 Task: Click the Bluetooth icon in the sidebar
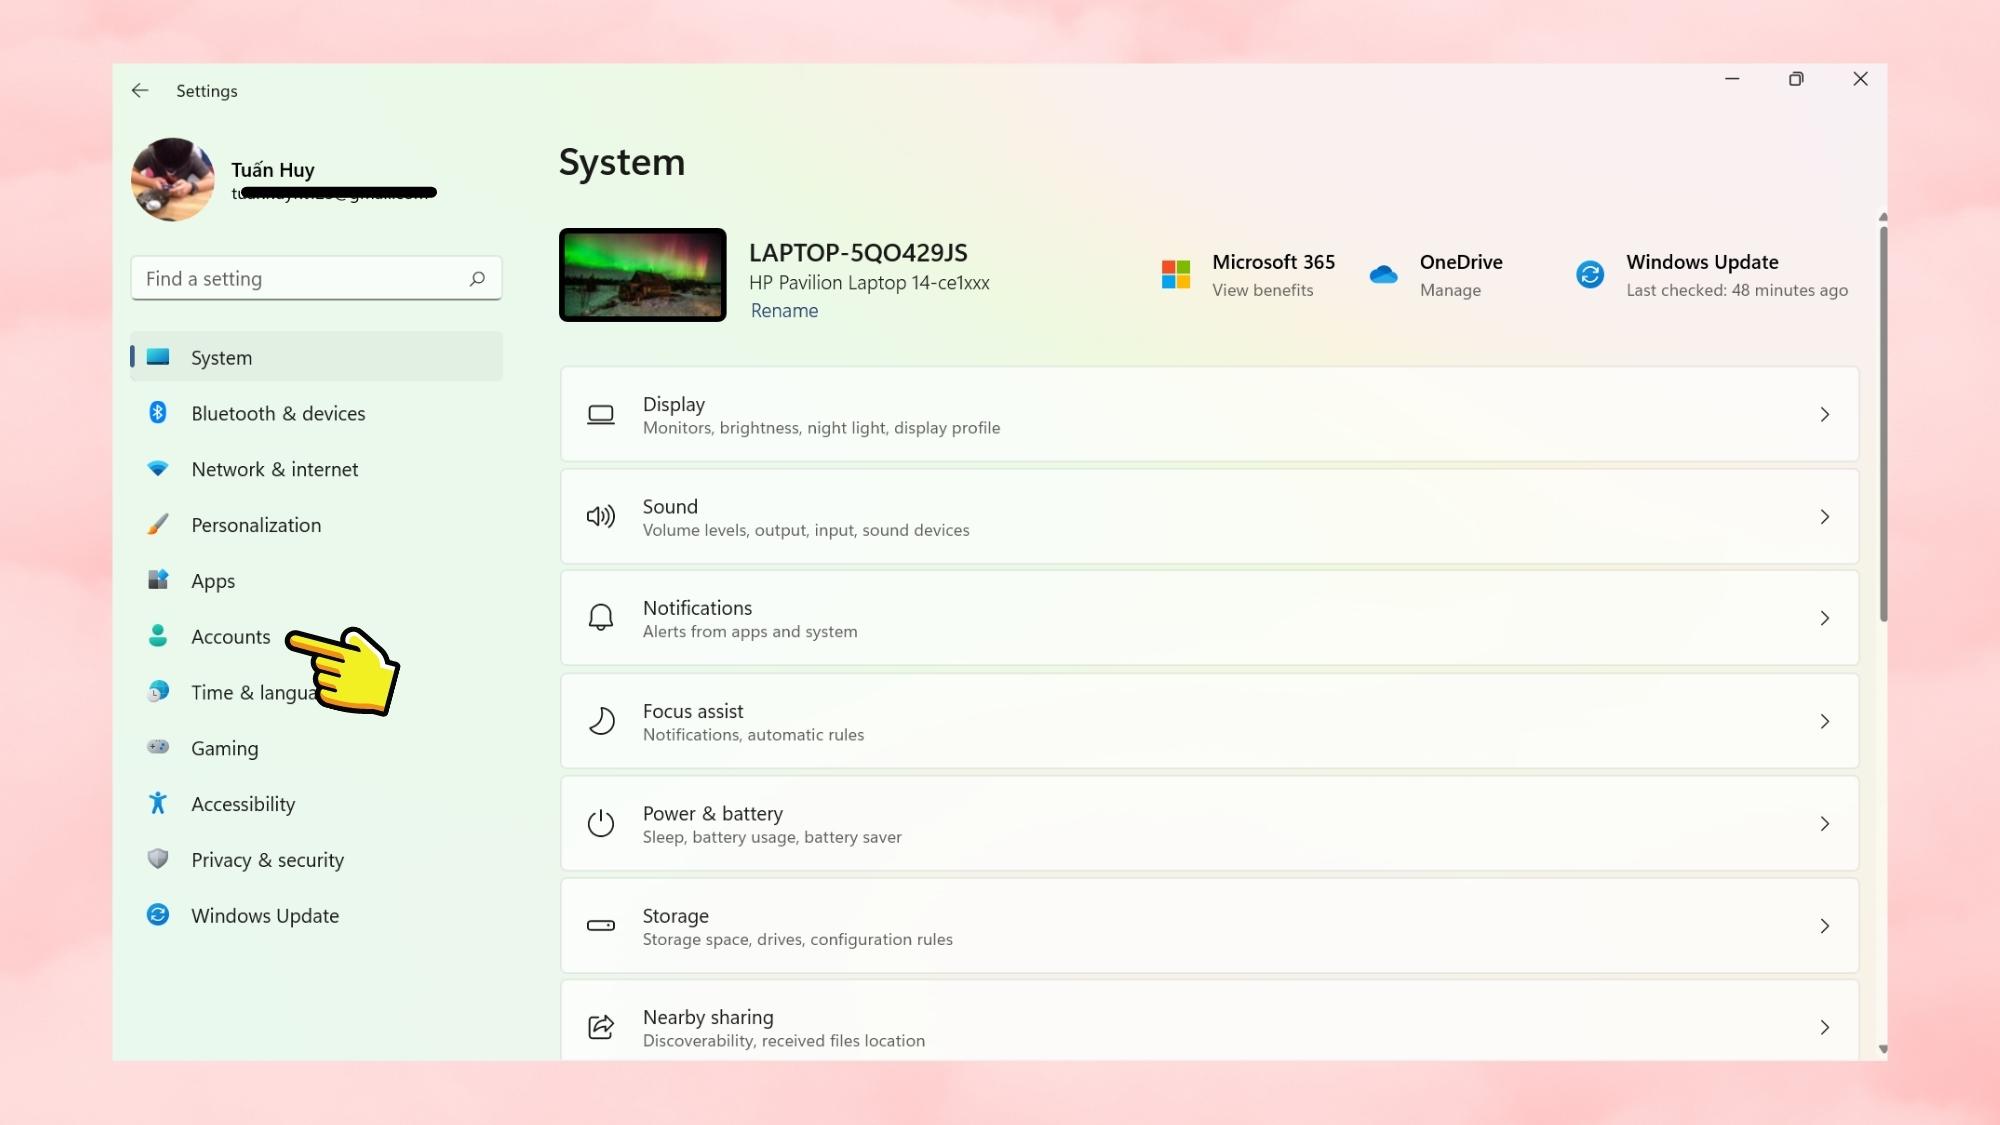pos(158,413)
